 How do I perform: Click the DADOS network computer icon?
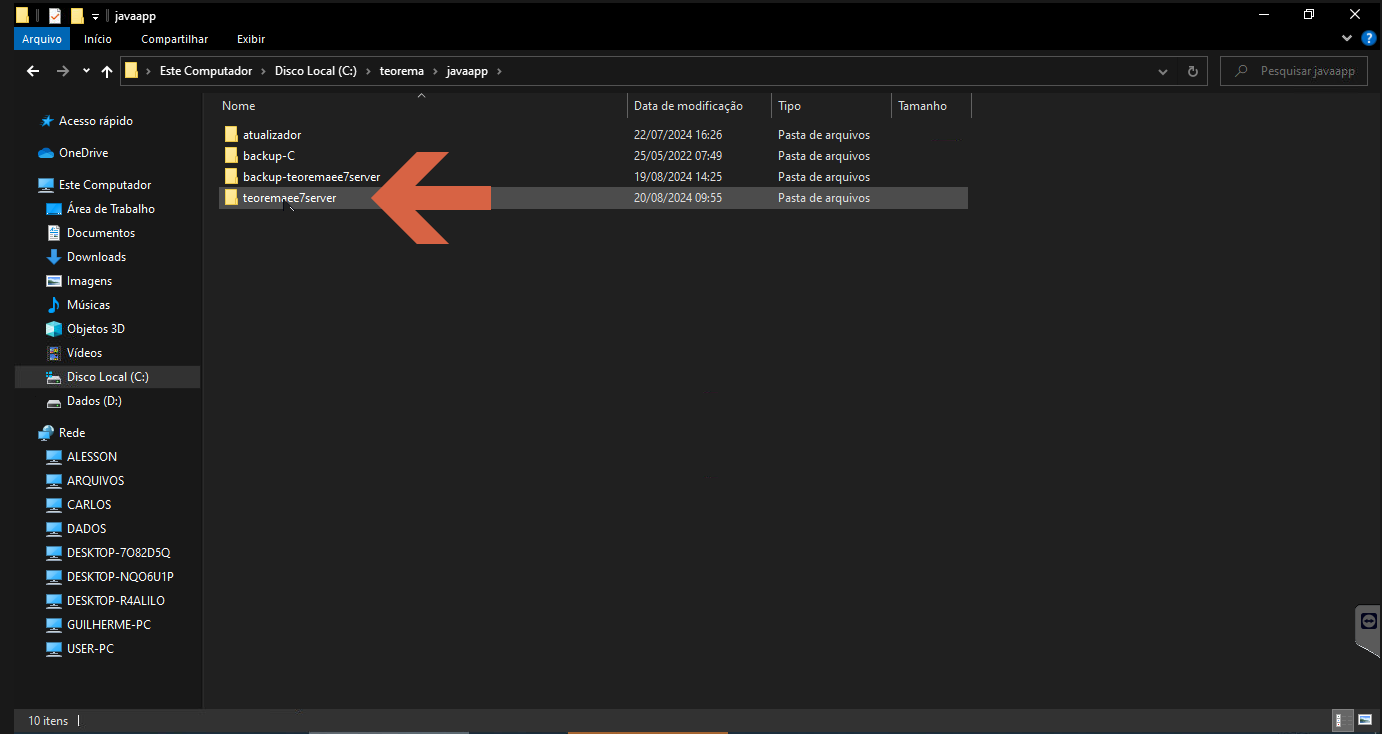pos(54,529)
